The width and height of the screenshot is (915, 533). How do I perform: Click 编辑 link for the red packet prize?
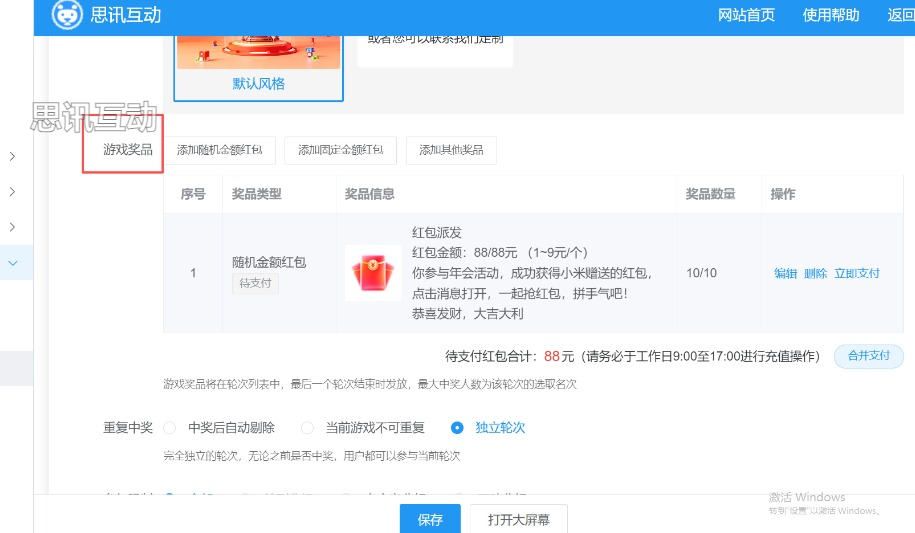coord(785,273)
